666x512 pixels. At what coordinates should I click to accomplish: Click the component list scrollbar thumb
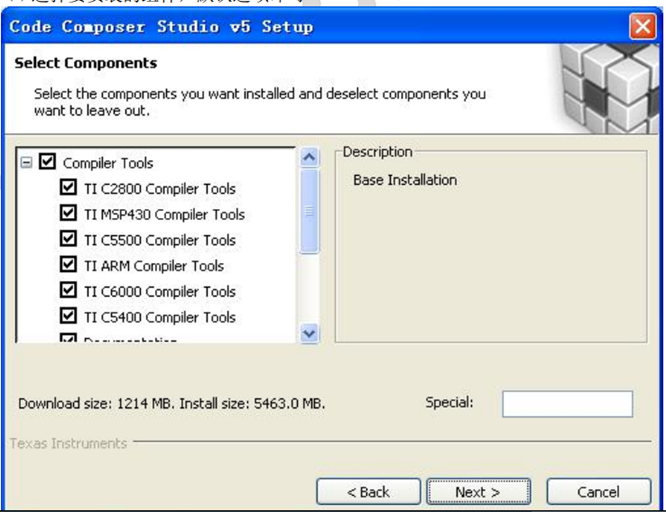309,211
